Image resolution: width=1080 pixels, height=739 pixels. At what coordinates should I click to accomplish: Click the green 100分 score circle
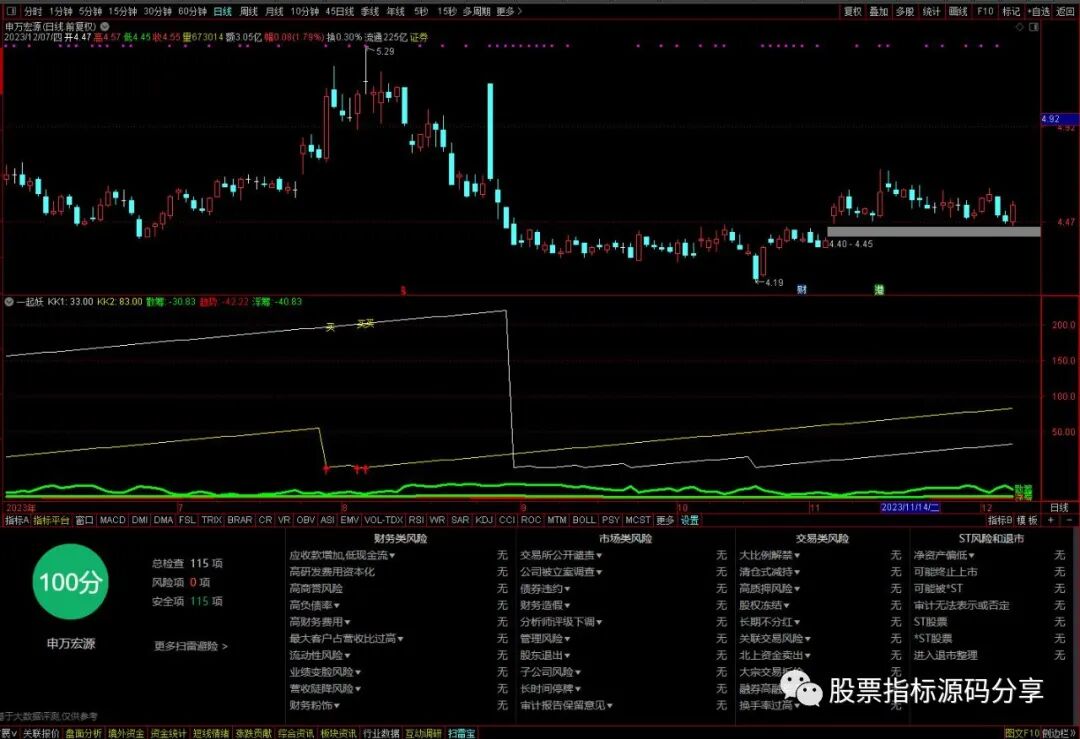click(x=70, y=582)
